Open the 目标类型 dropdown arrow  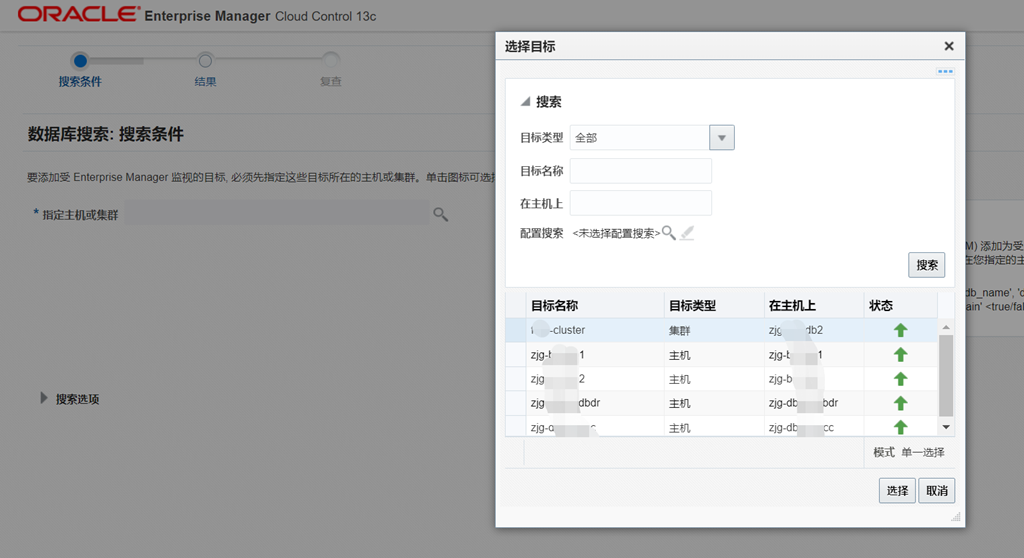coord(722,138)
